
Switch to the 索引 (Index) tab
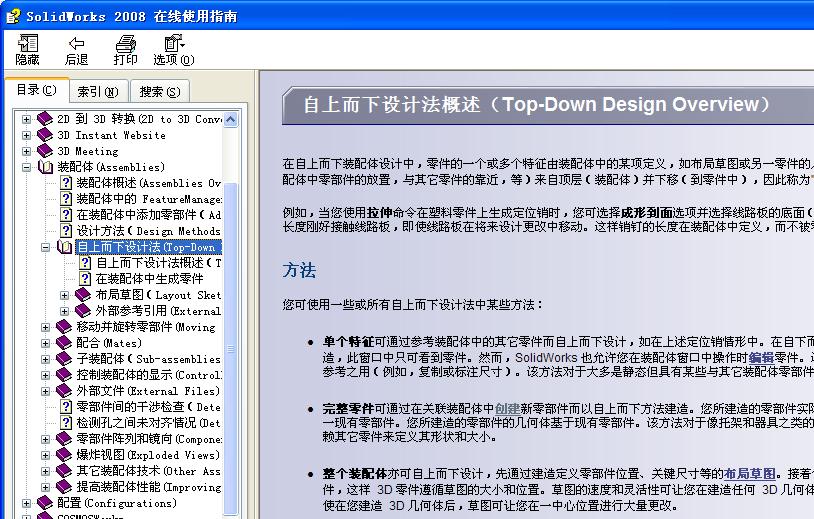point(98,92)
